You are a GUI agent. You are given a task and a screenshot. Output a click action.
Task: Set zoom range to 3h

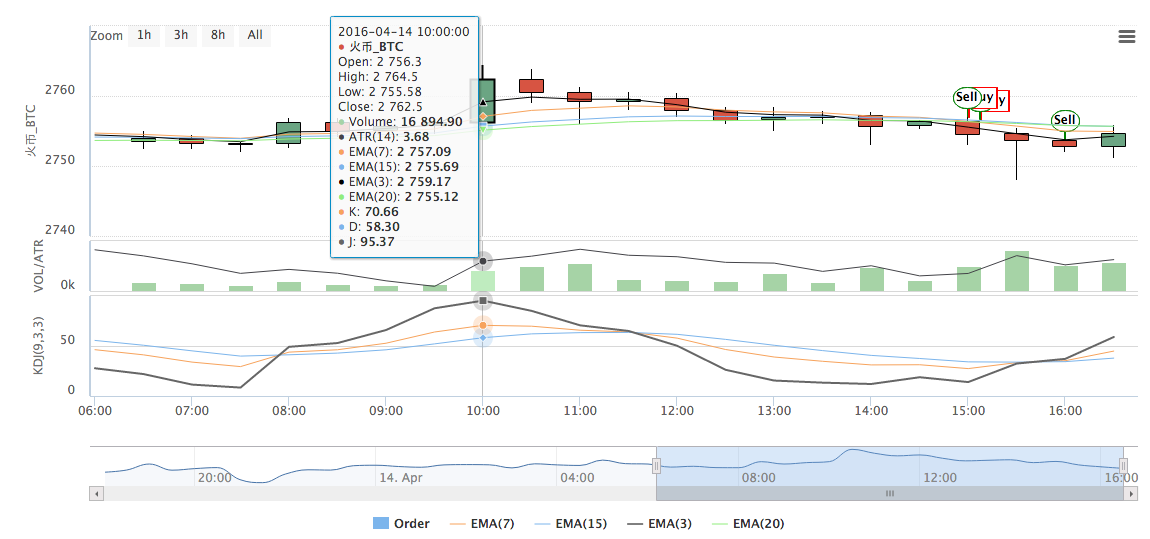[x=180, y=35]
